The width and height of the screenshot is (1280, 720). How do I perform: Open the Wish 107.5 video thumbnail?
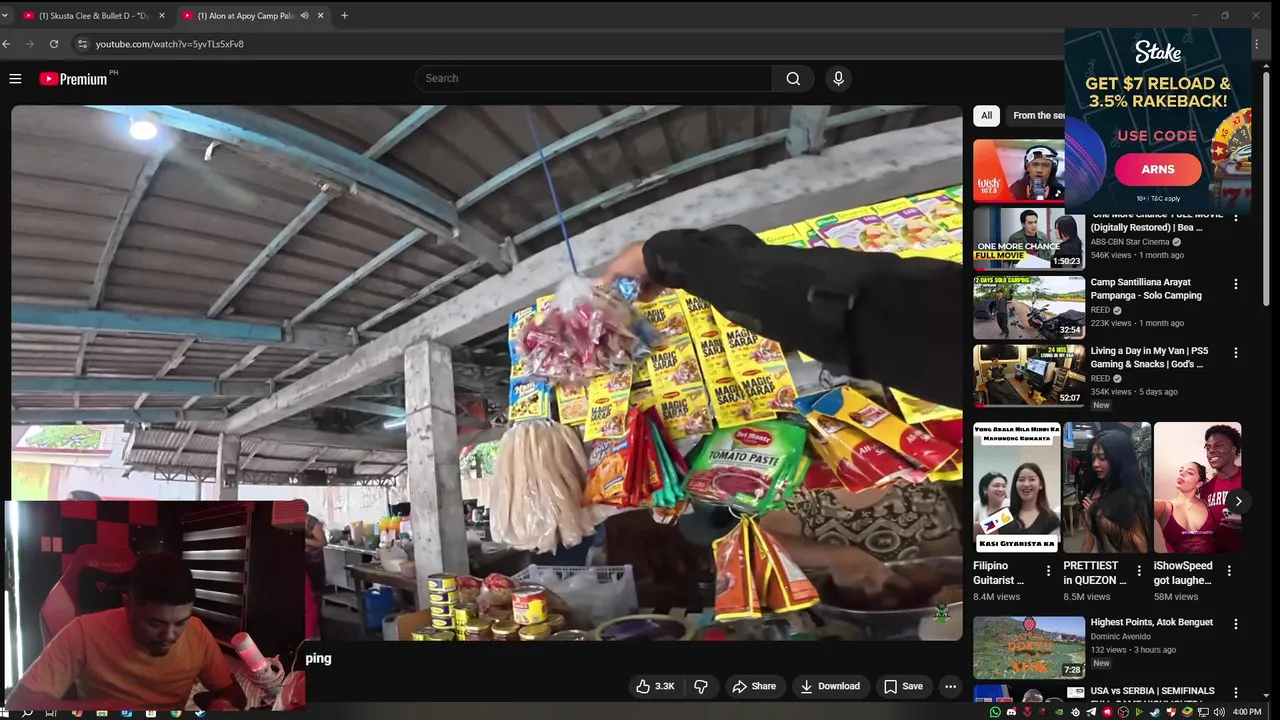coord(1019,170)
